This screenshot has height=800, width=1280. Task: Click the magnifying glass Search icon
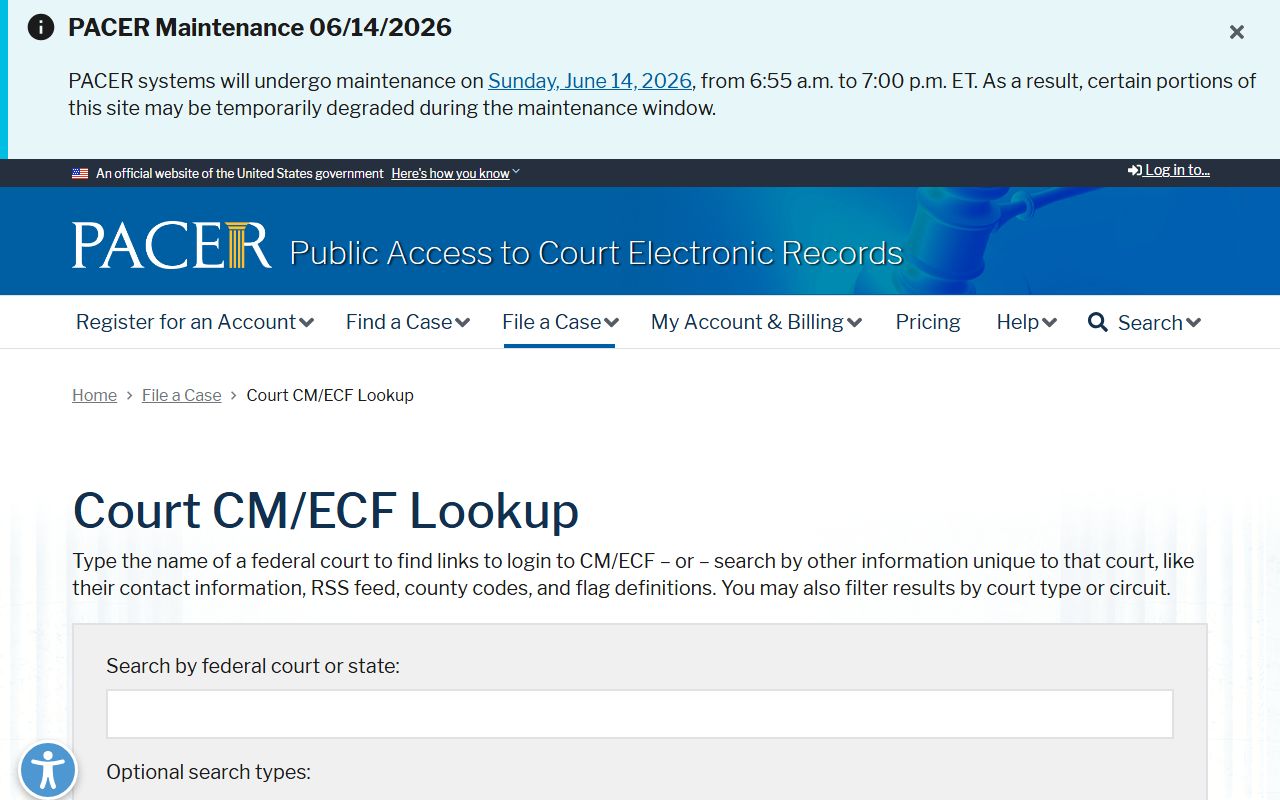1098,322
